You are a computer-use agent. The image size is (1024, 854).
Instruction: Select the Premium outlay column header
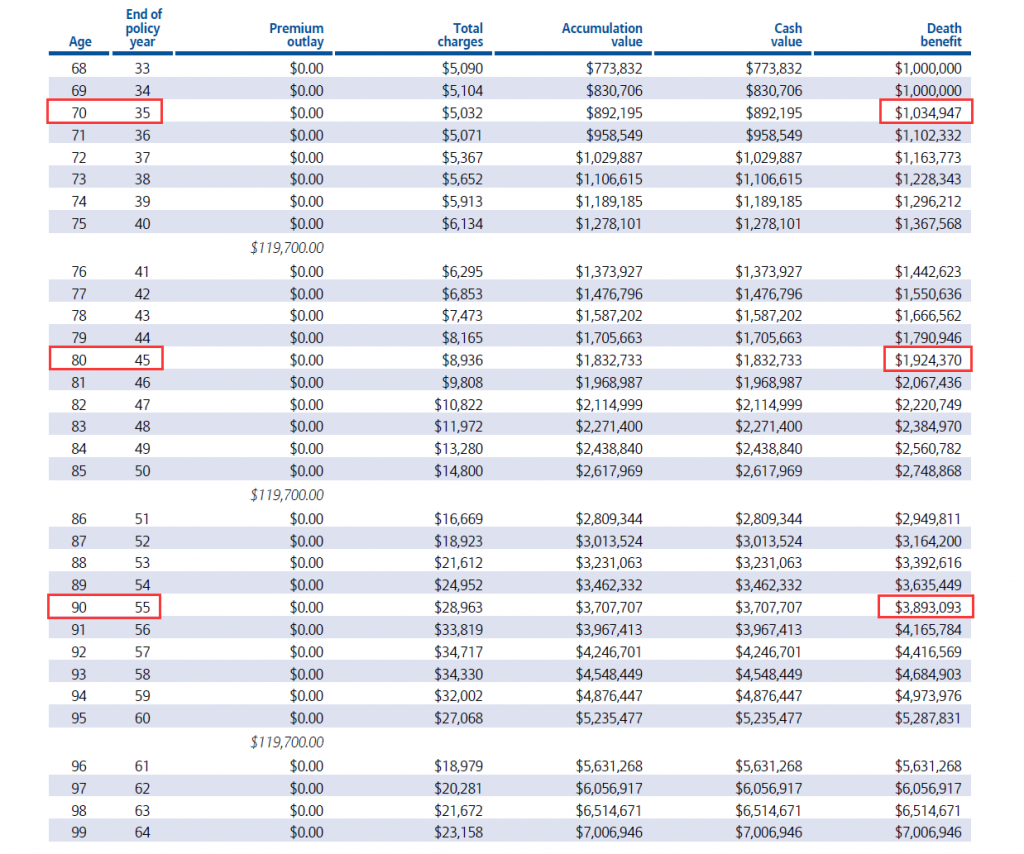pos(296,35)
